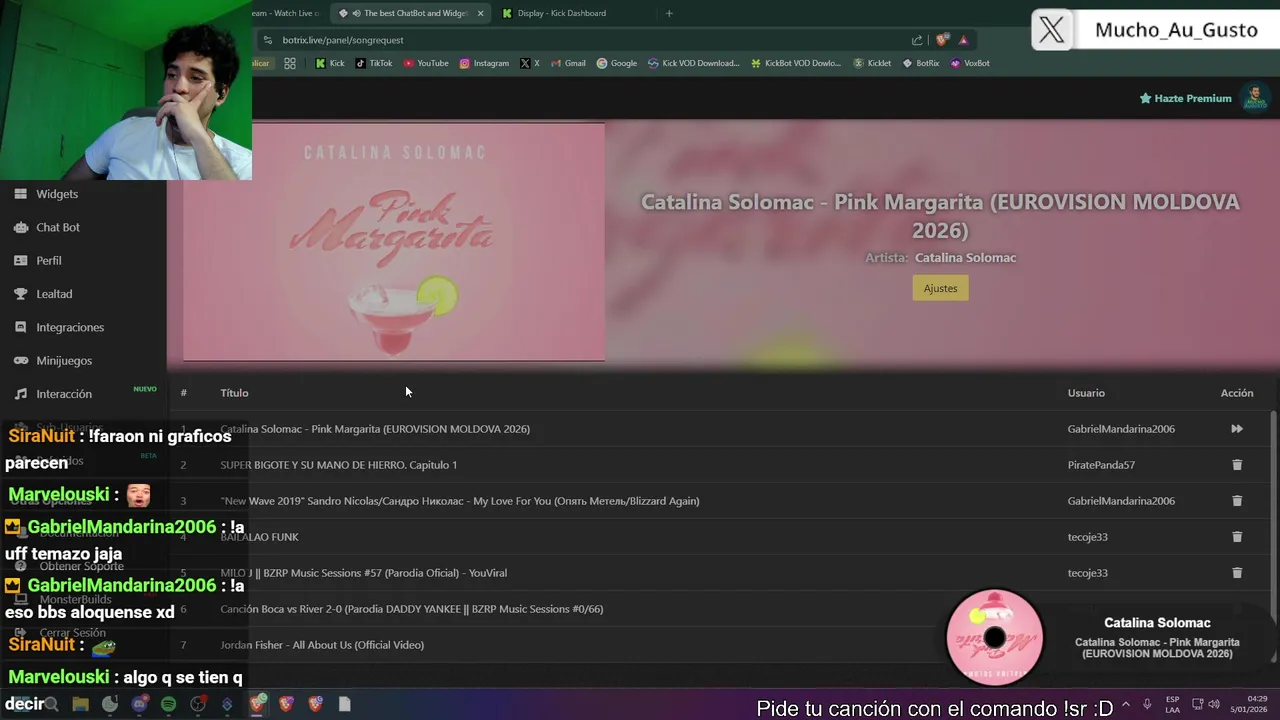The image size is (1280, 720).
Task: Open the user avatar menu at top right
Action: pos(1254,98)
